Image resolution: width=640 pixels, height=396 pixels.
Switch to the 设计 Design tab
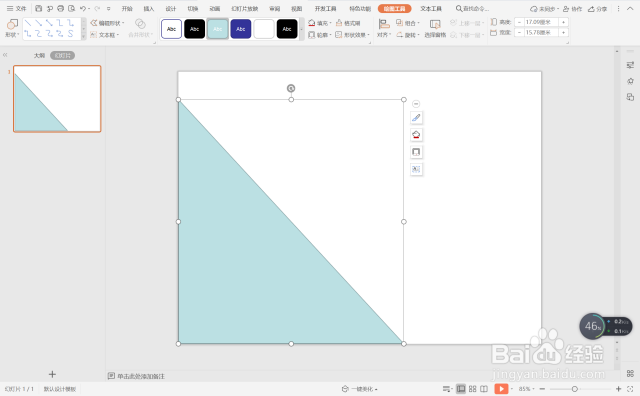[171, 9]
